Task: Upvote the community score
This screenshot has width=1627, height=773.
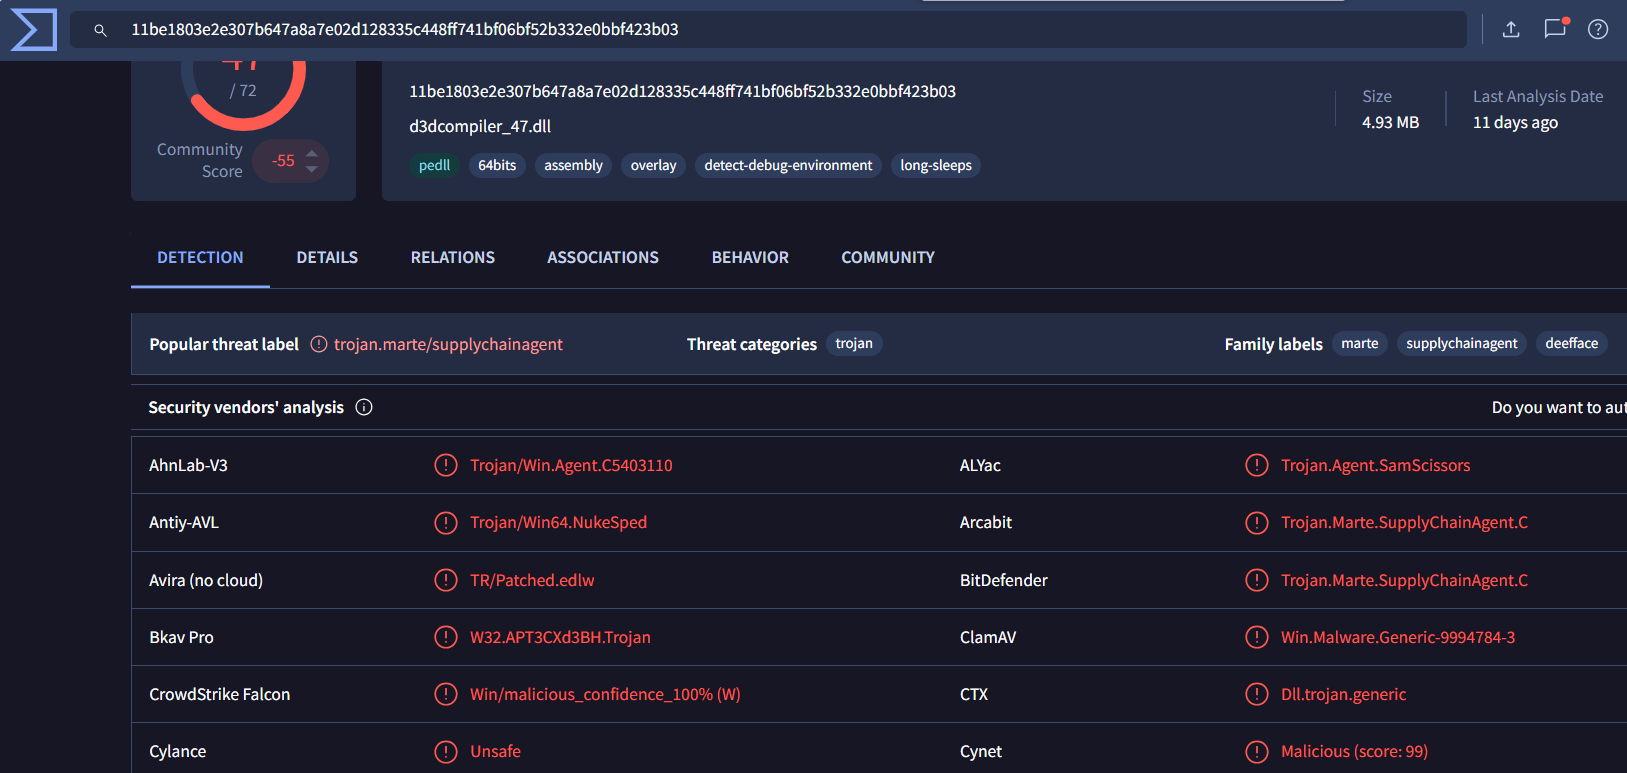Action: pos(312,153)
